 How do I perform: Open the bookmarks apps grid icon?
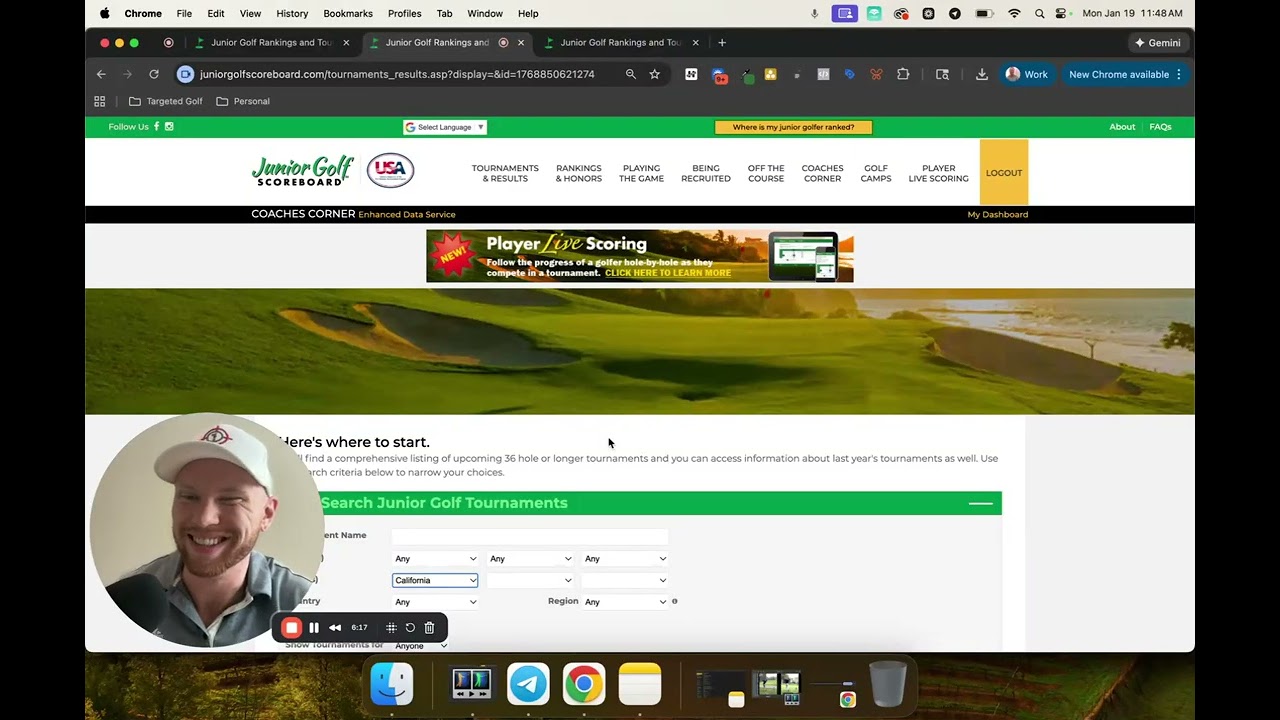tap(100, 101)
